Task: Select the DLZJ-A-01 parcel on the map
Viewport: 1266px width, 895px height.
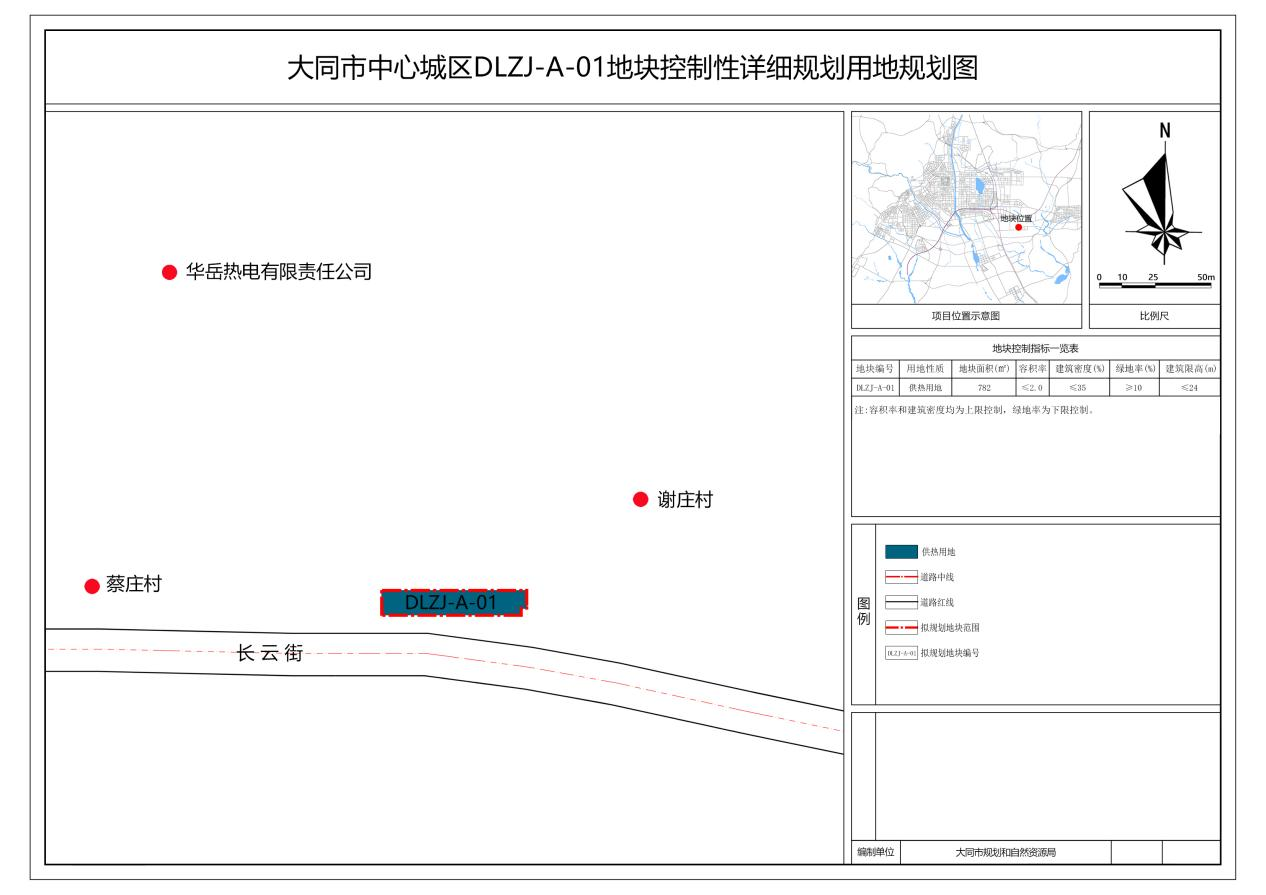Action: 453,602
